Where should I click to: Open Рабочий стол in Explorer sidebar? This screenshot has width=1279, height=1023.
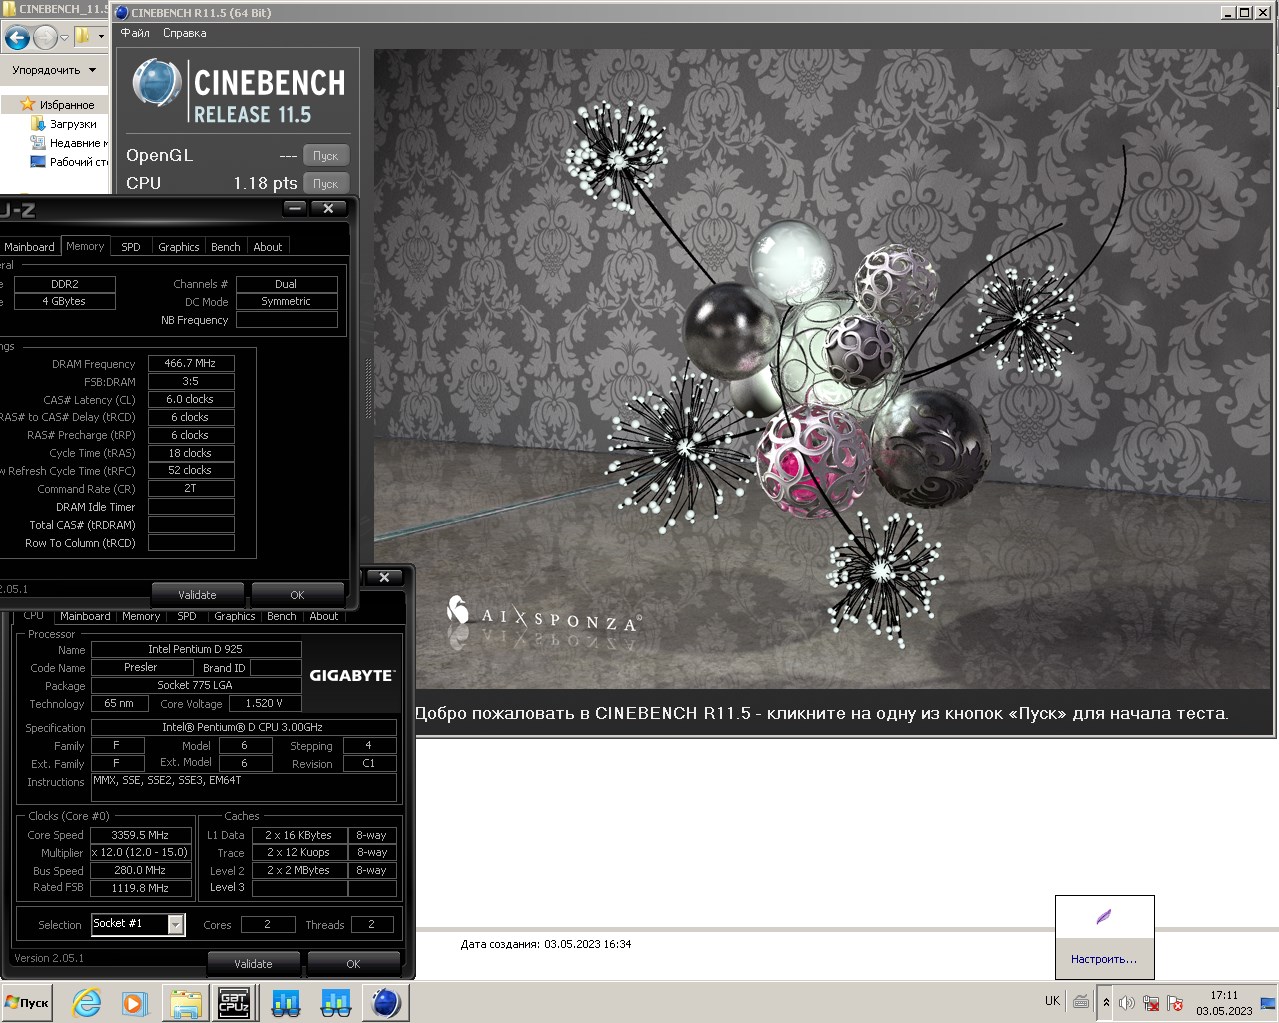[68, 162]
